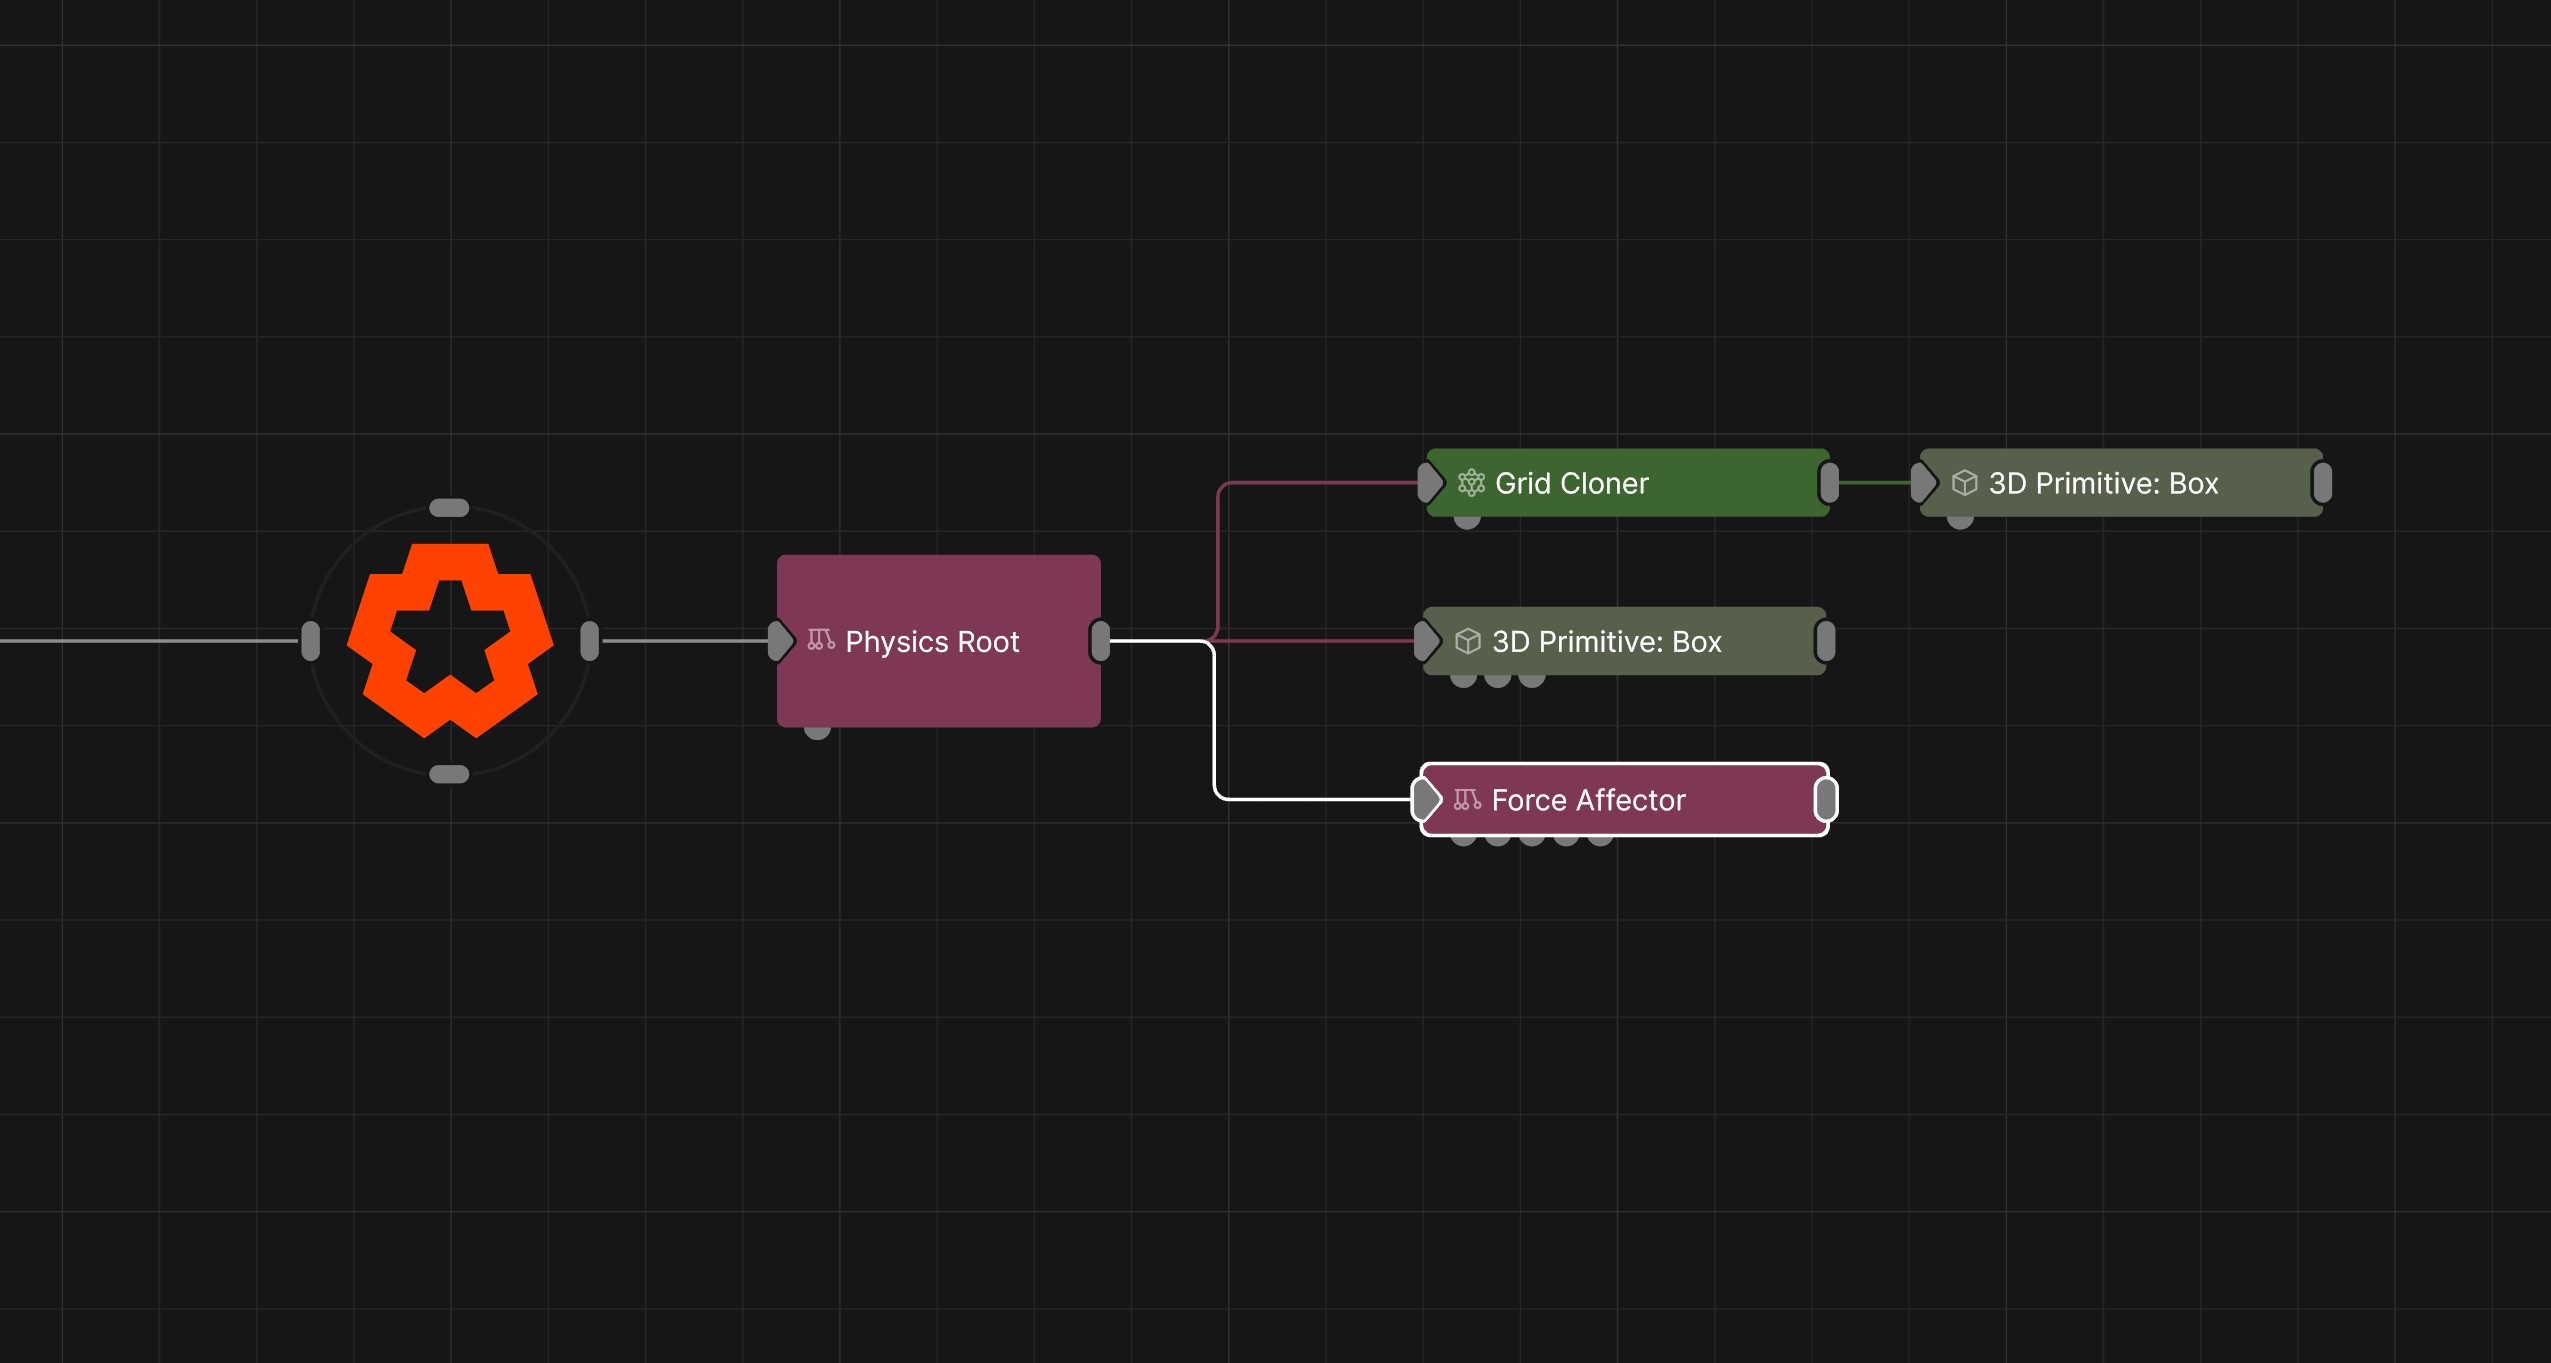
Task: Click the root node's bottom connector
Action: [x=449, y=774]
